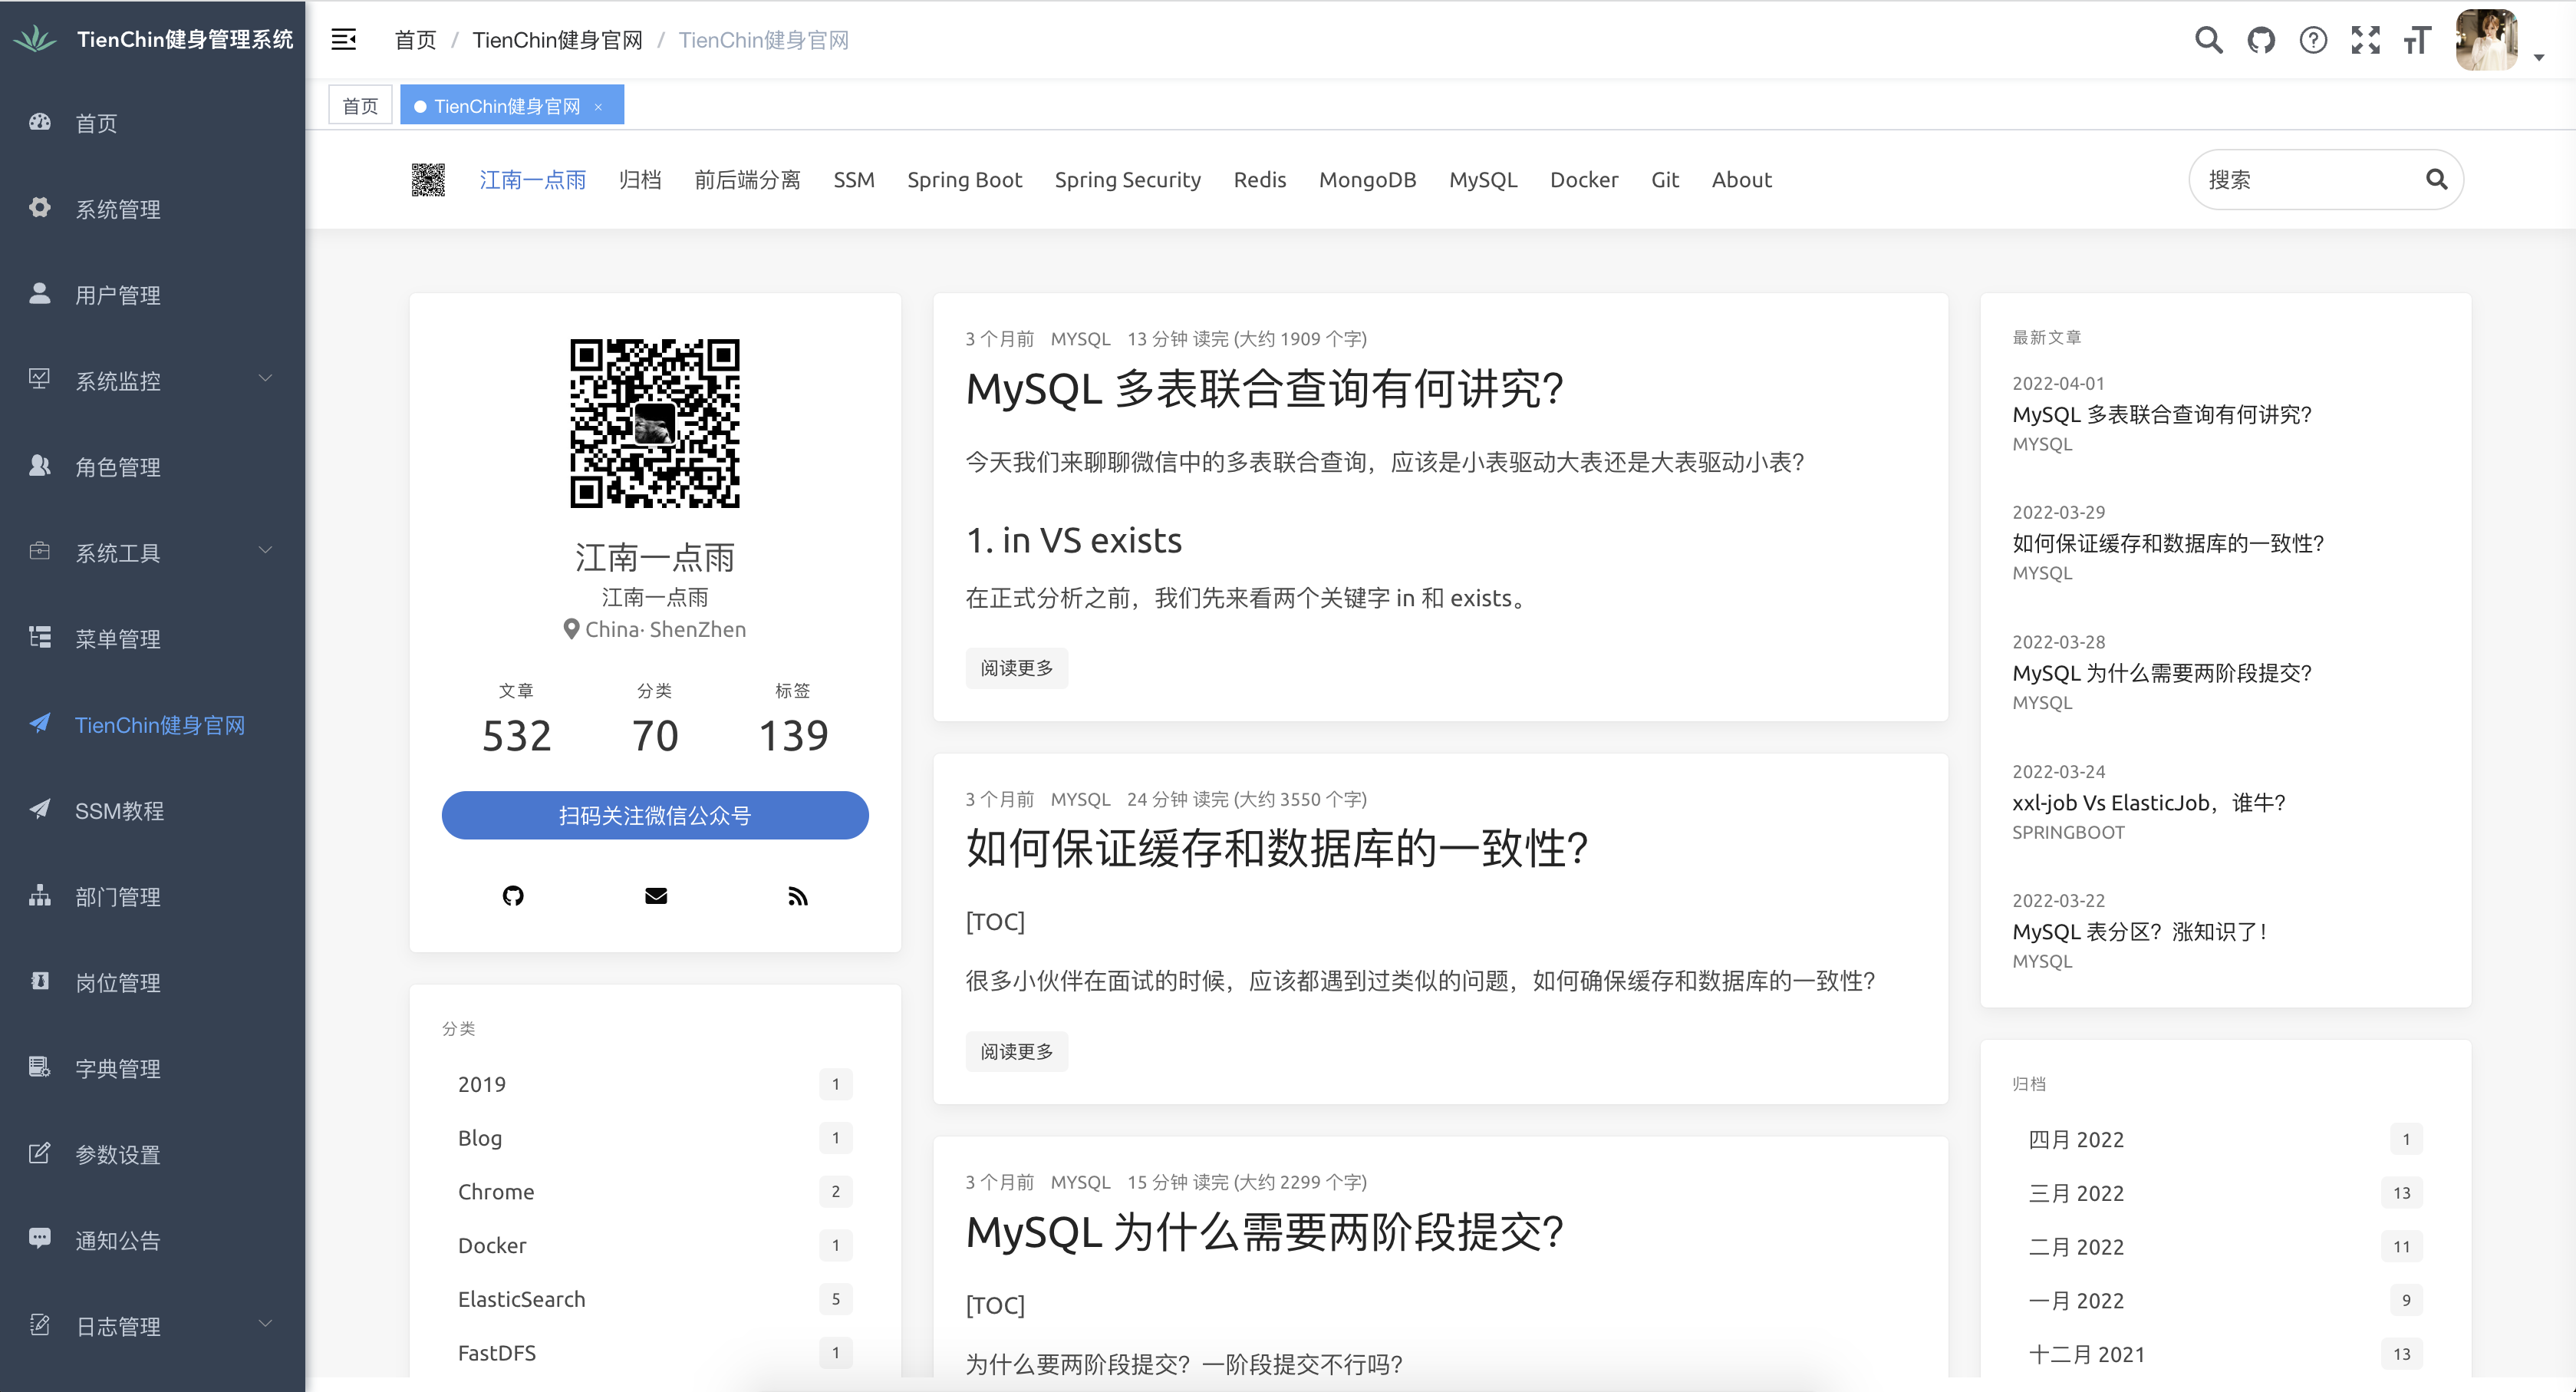This screenshot has height=1392, width=2576.
Task: Click 阅读更多 under MySQL 多表联合查询 article
Action: pyautogui.click(x=1016, y=668)
